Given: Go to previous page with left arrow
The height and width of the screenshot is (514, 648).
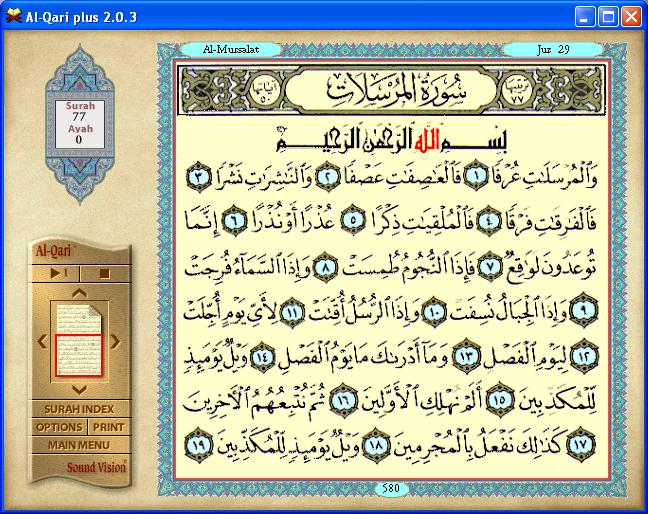Looking at the screenshot, I should pyautogui.click(x=42, y=341).
